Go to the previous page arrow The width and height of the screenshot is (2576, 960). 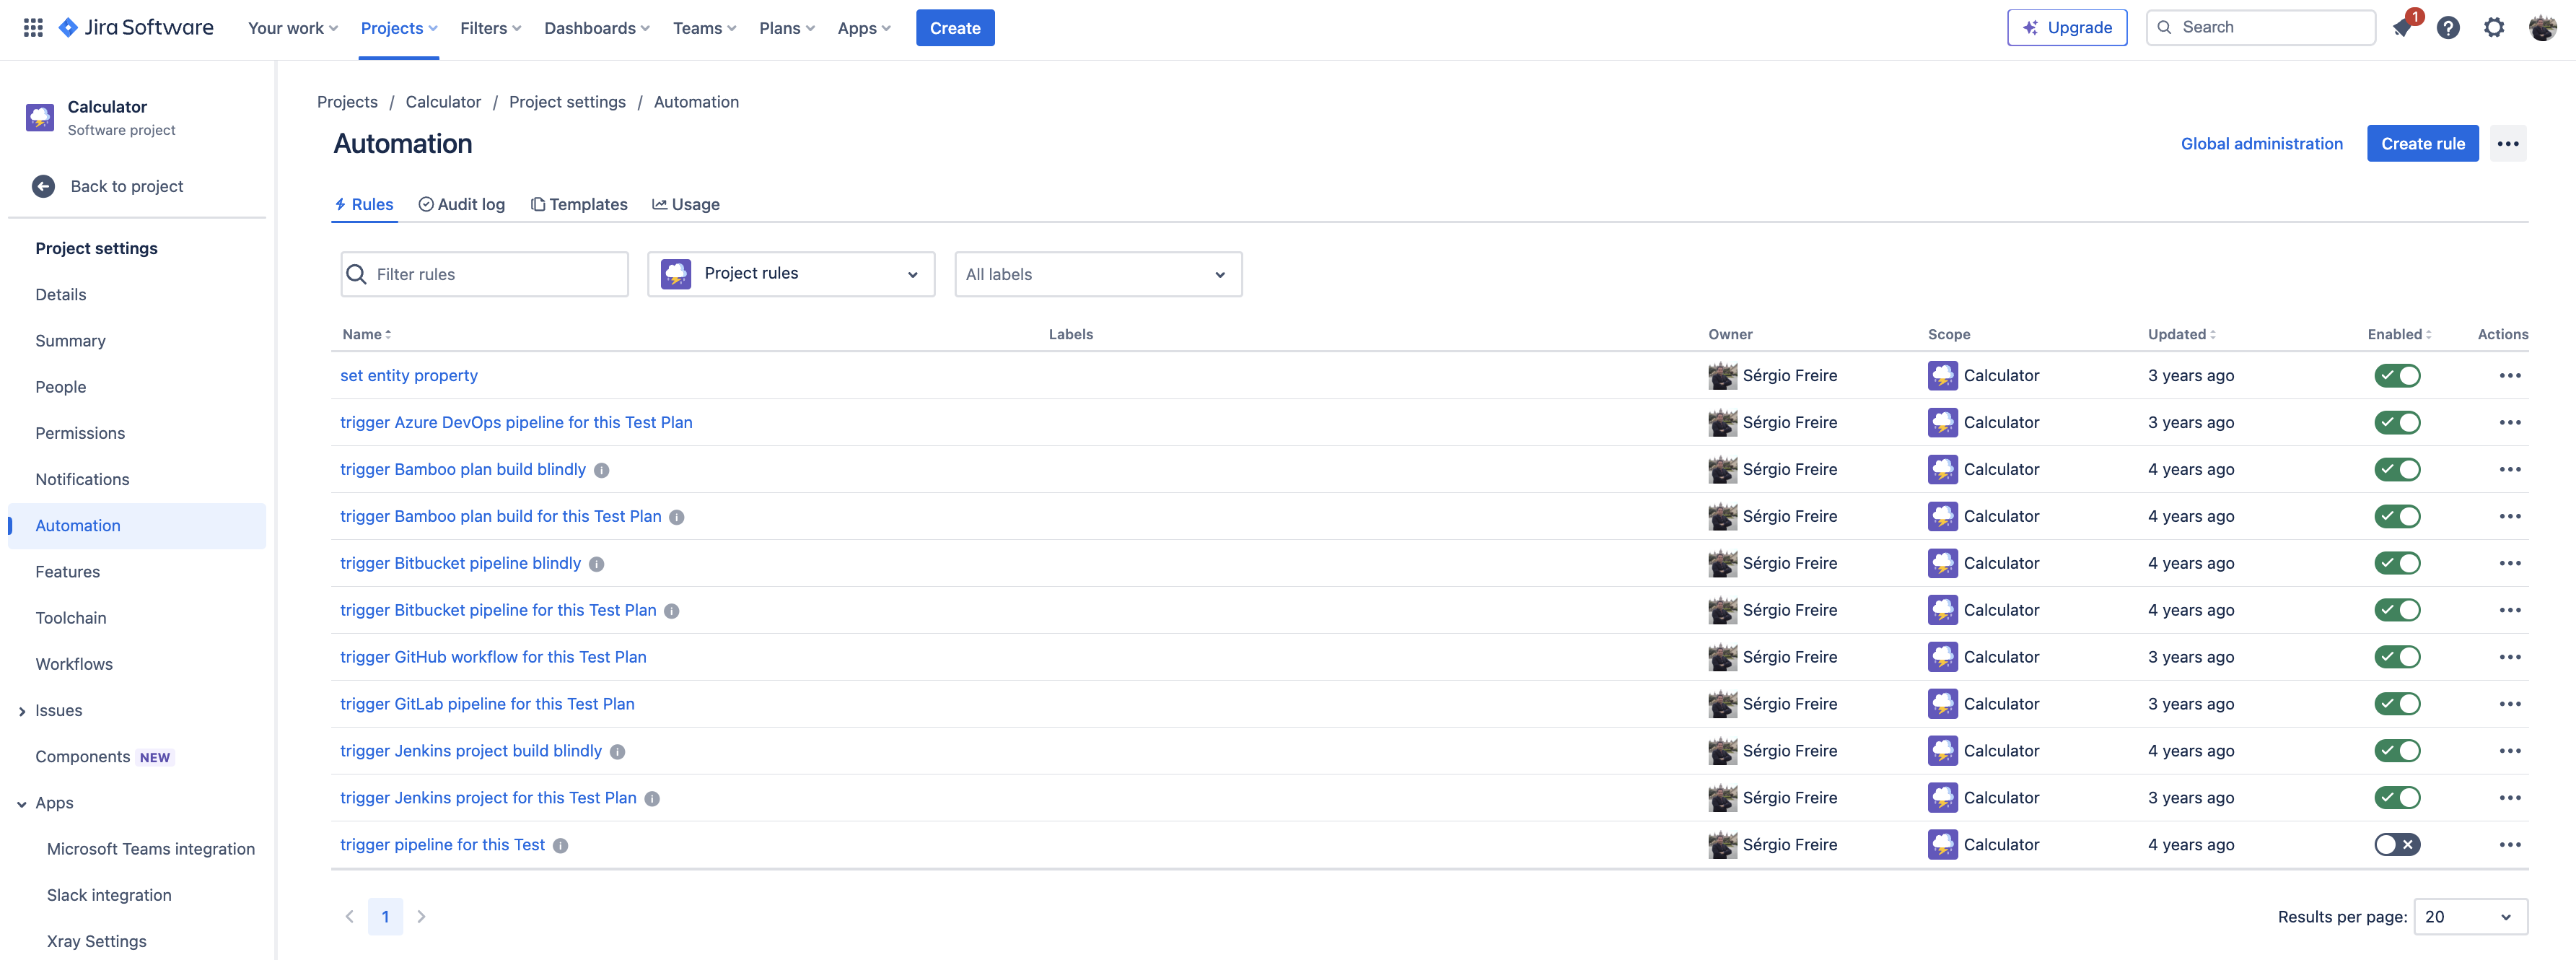click(x=350, y=917)
